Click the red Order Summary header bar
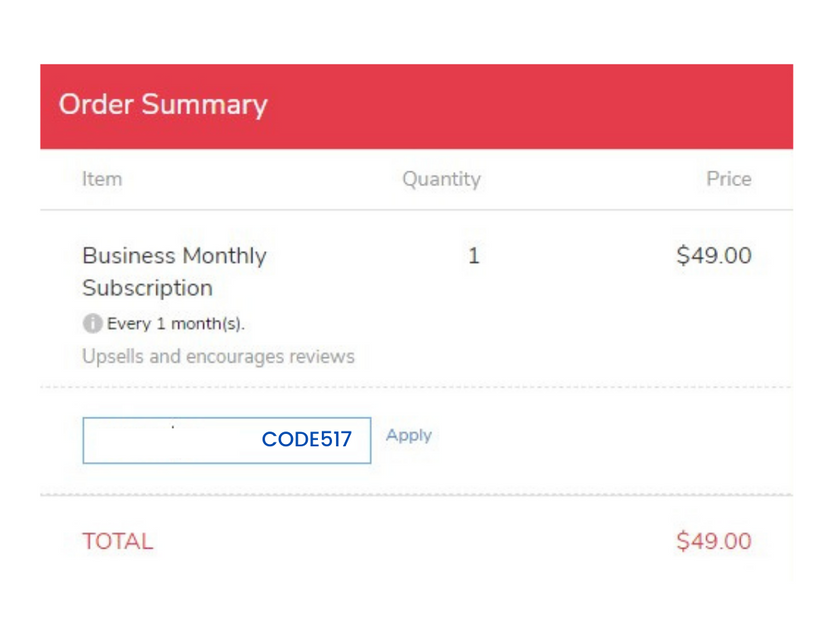 point(417,107)
